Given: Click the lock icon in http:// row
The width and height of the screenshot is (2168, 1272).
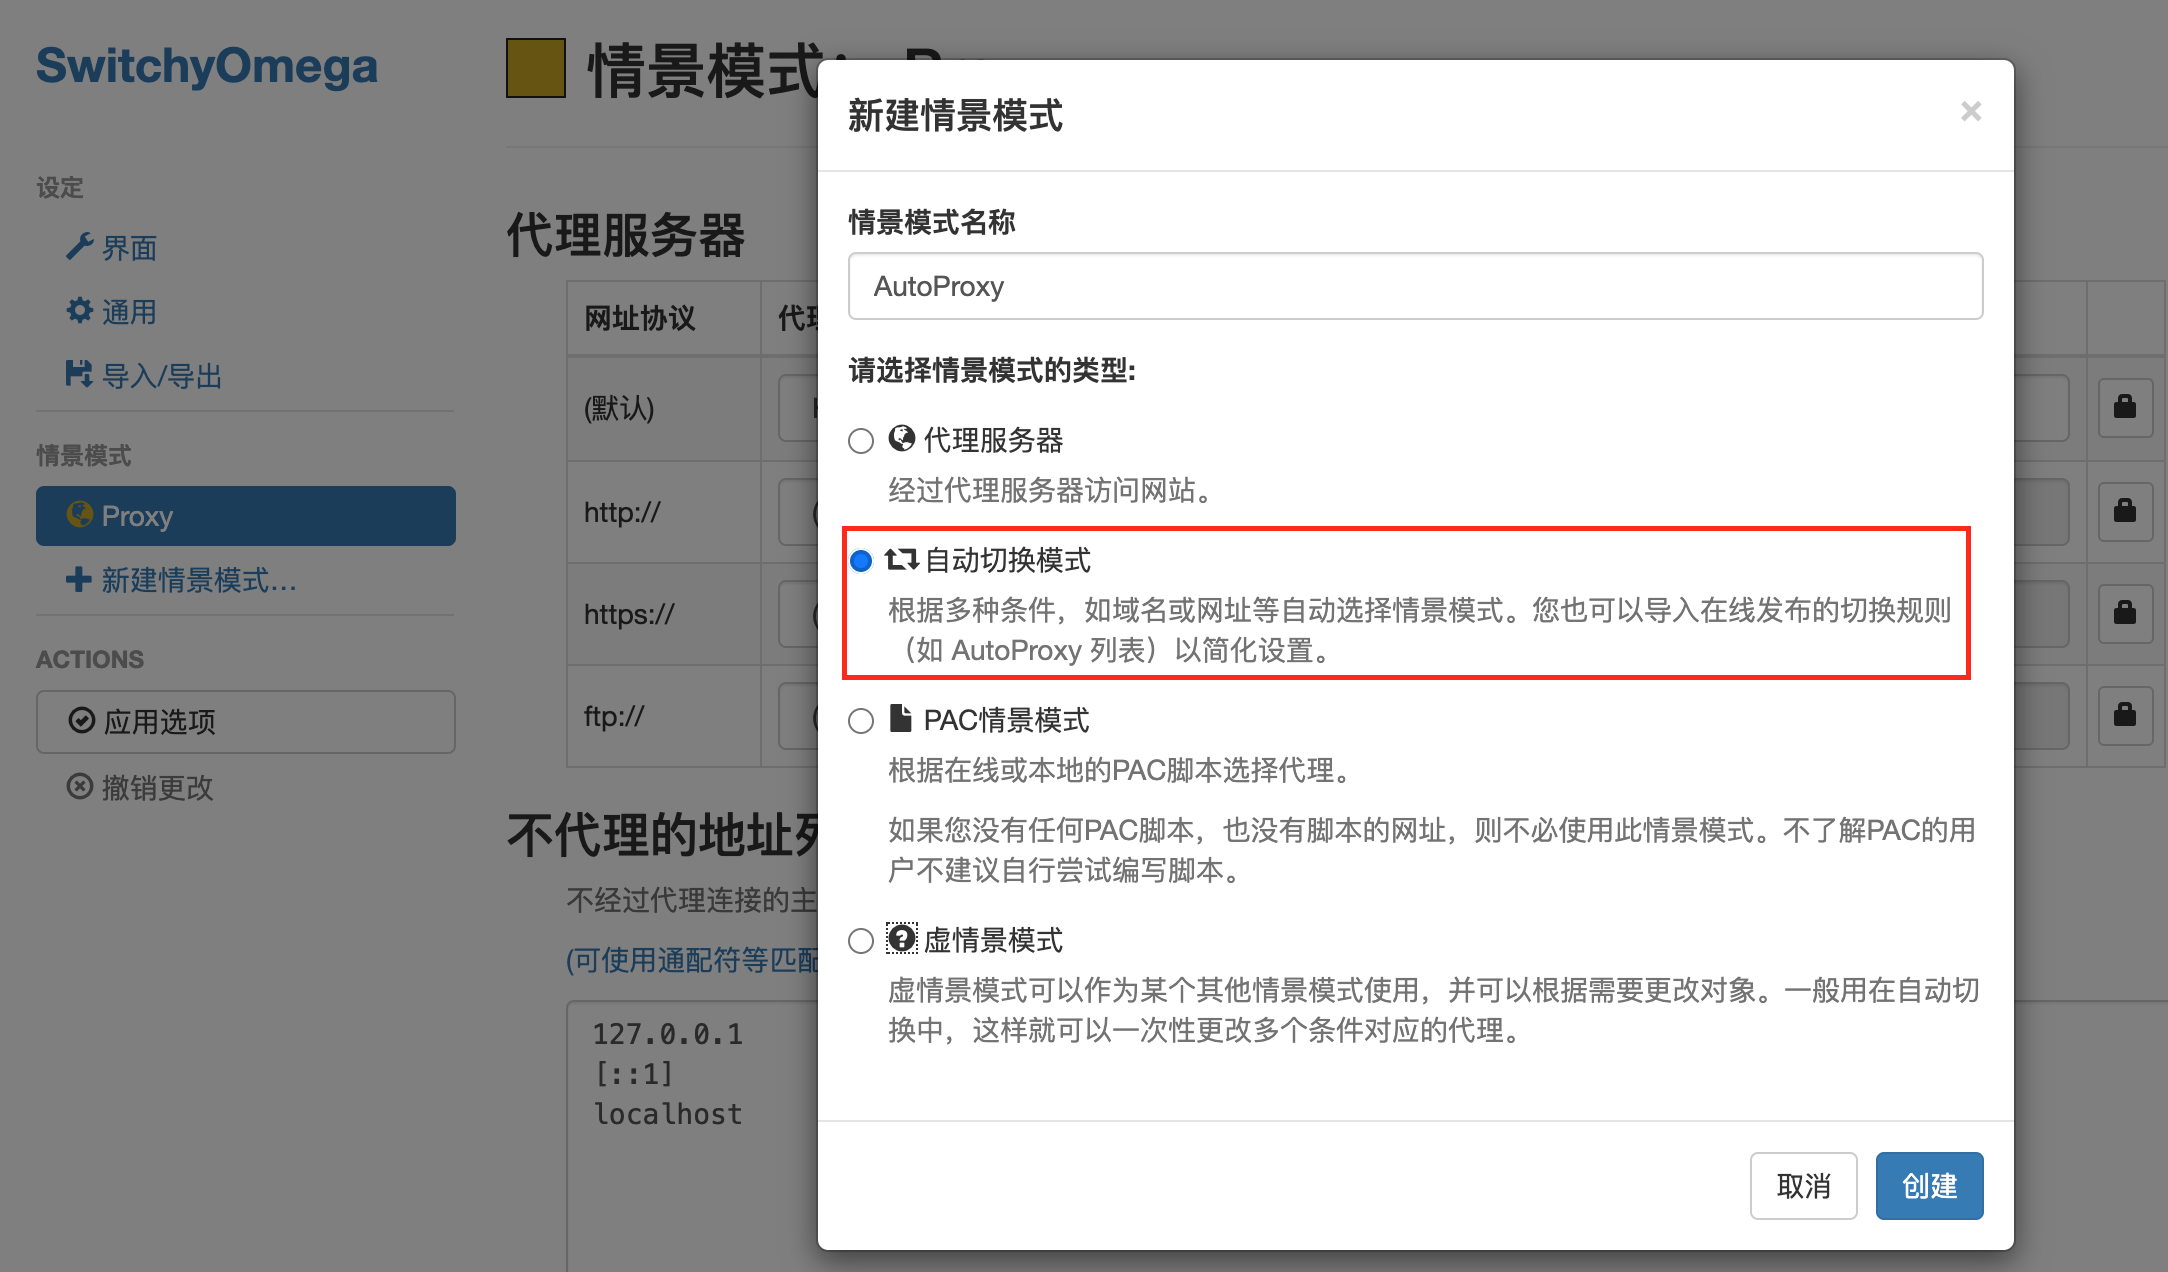Looking at the screenshot, I should click(x=2125, y=510).
